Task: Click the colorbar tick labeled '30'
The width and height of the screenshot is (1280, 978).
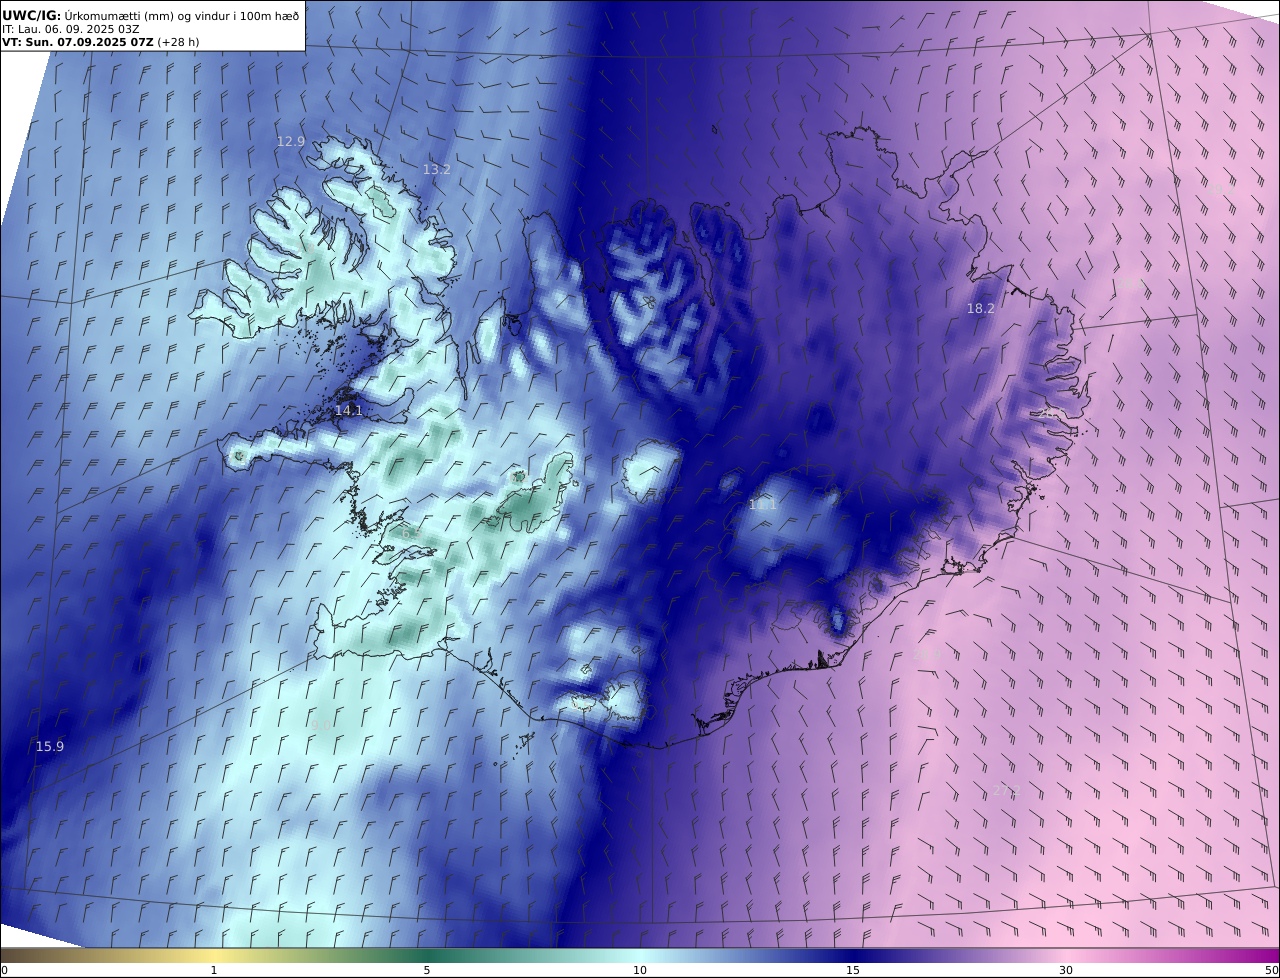Action: 1066,970
